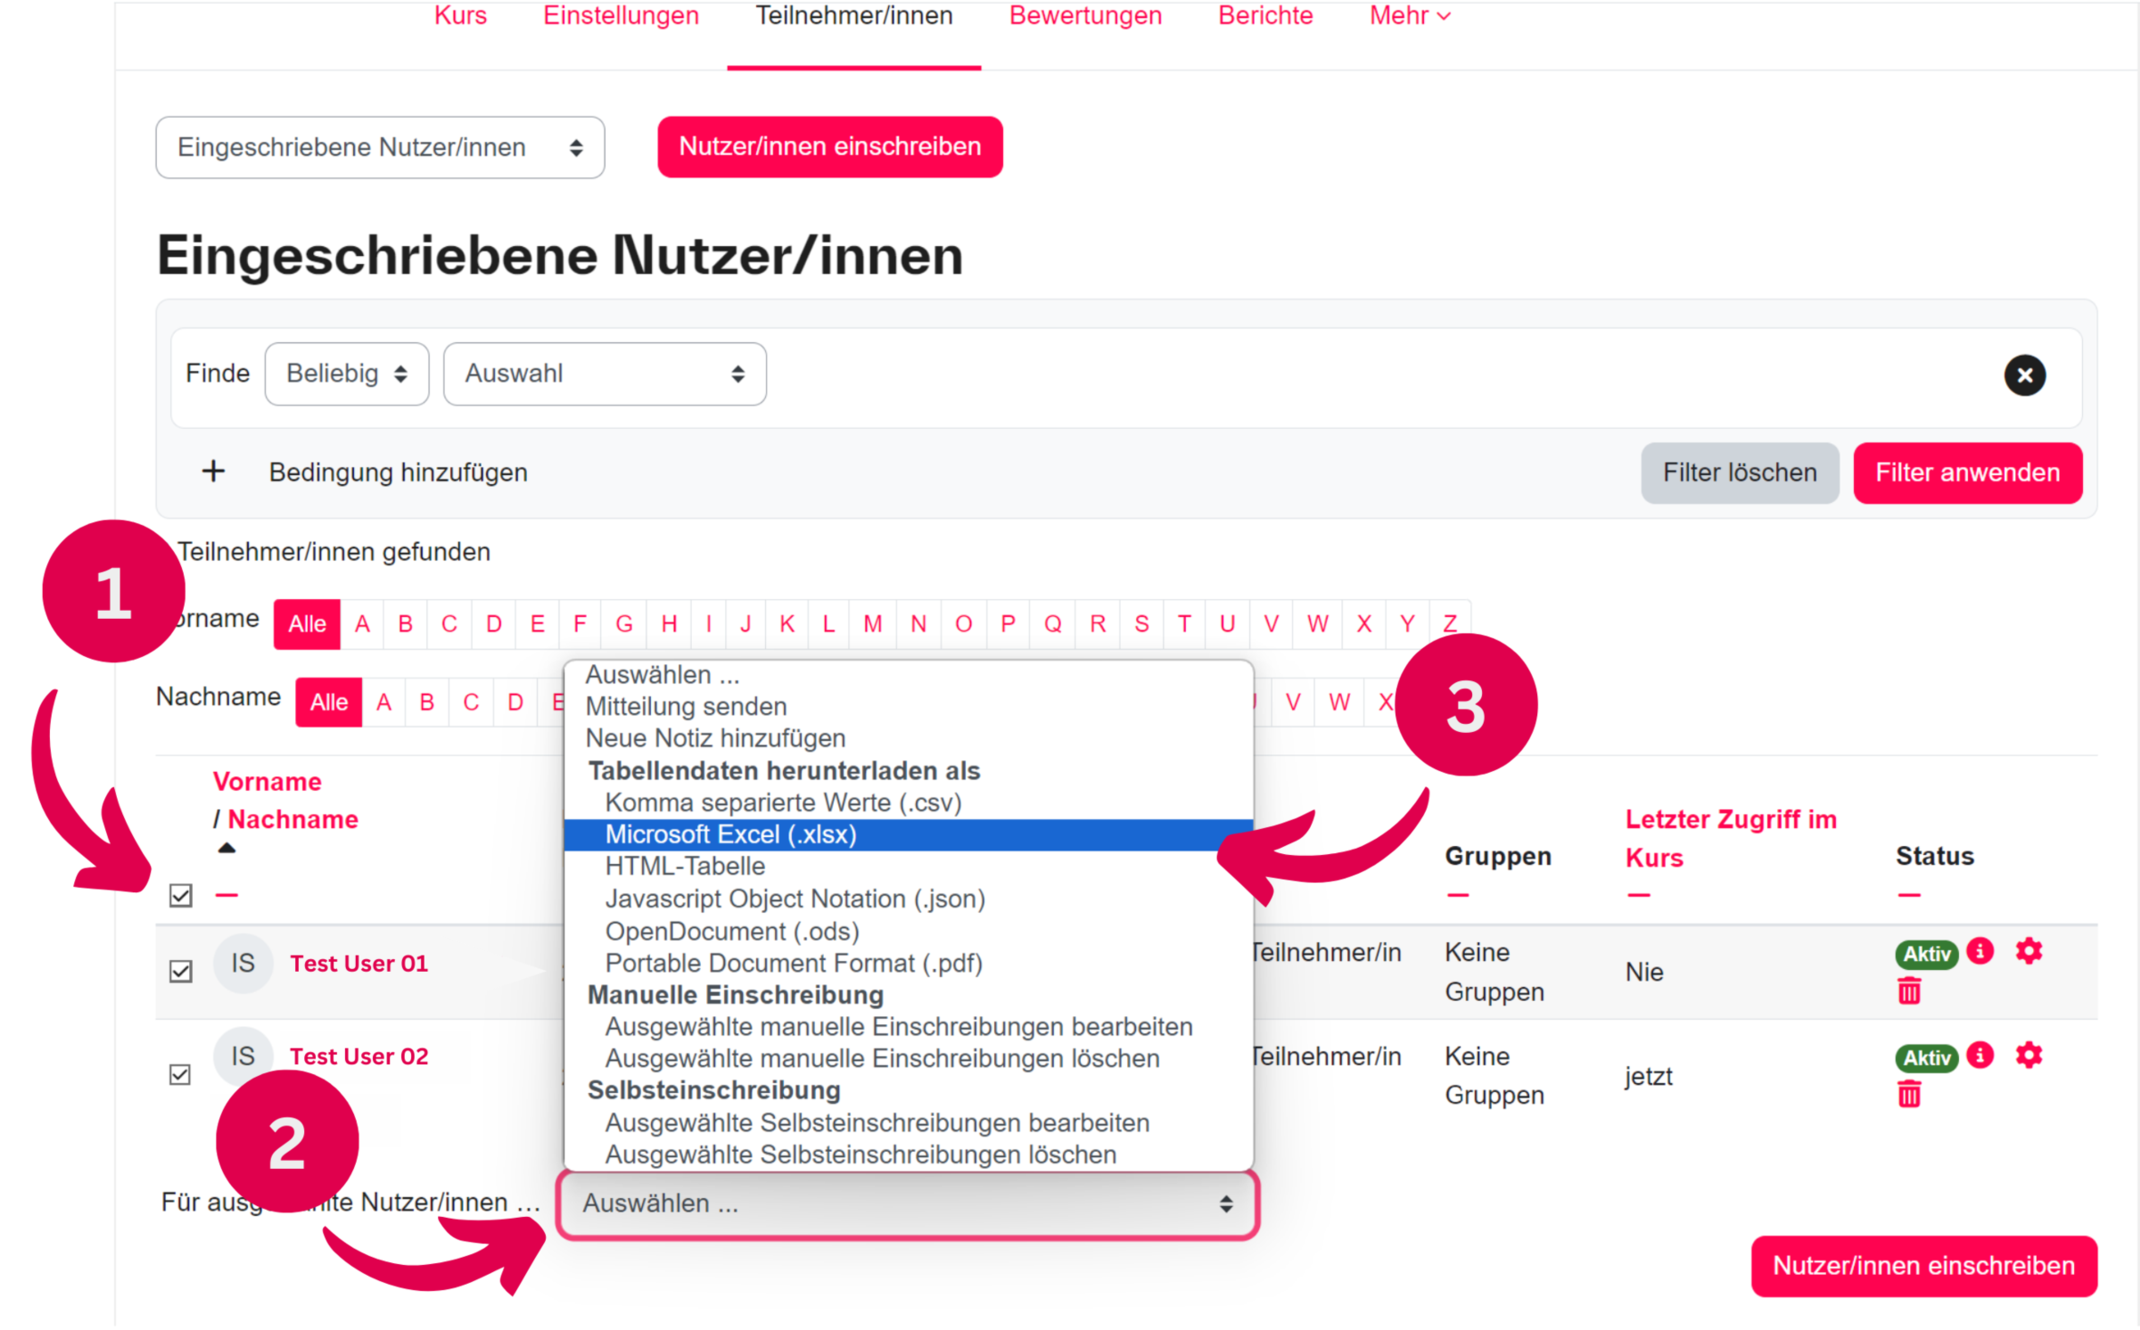
Task: Switch to the Bewertungen tab
Action: tap(1085, 15)
